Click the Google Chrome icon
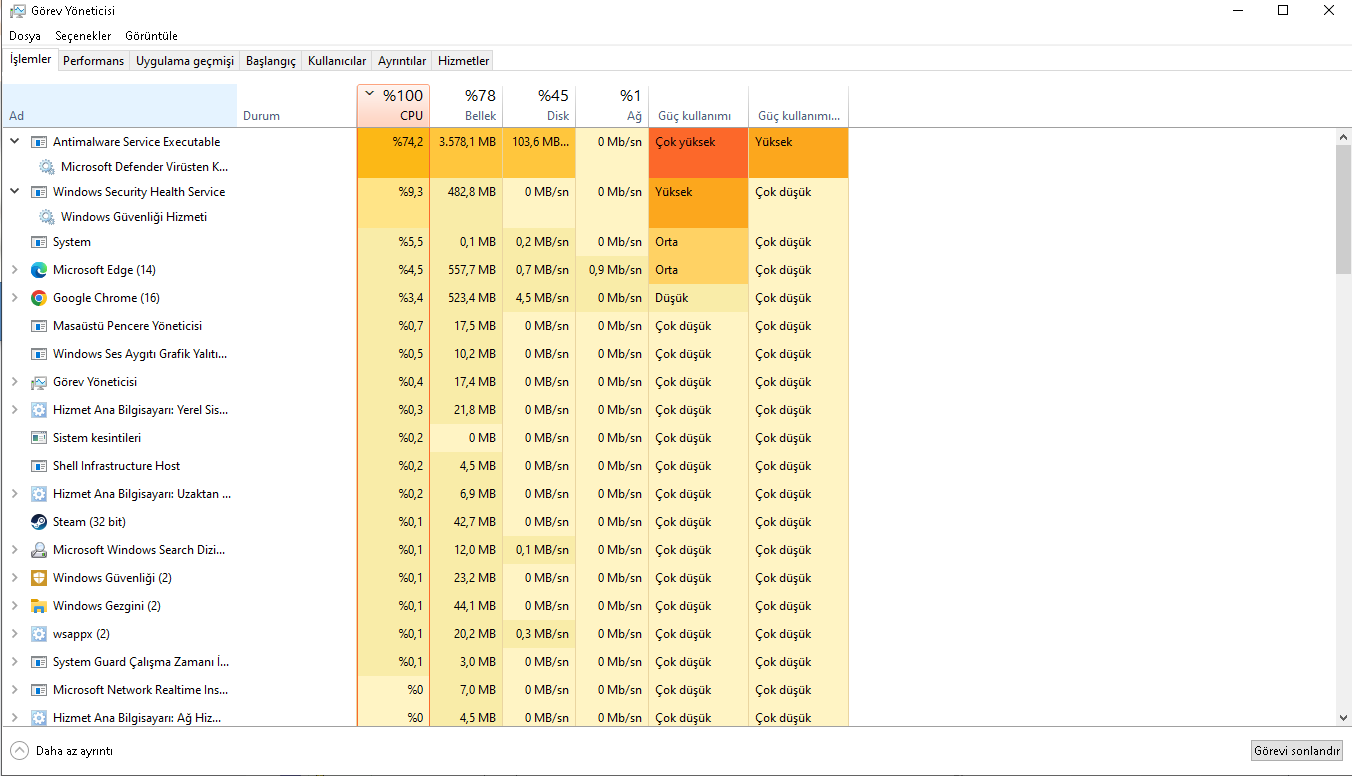 point(39,298)
